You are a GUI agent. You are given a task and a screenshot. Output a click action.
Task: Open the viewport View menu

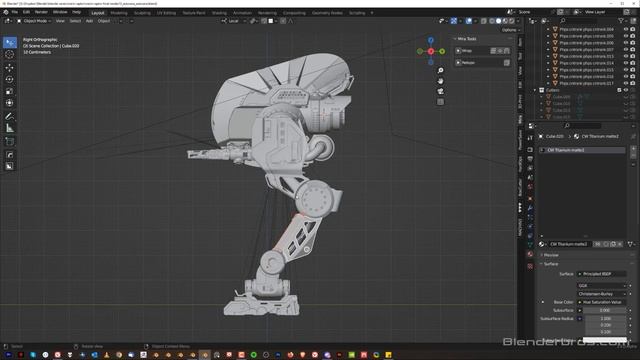[60, 21]
